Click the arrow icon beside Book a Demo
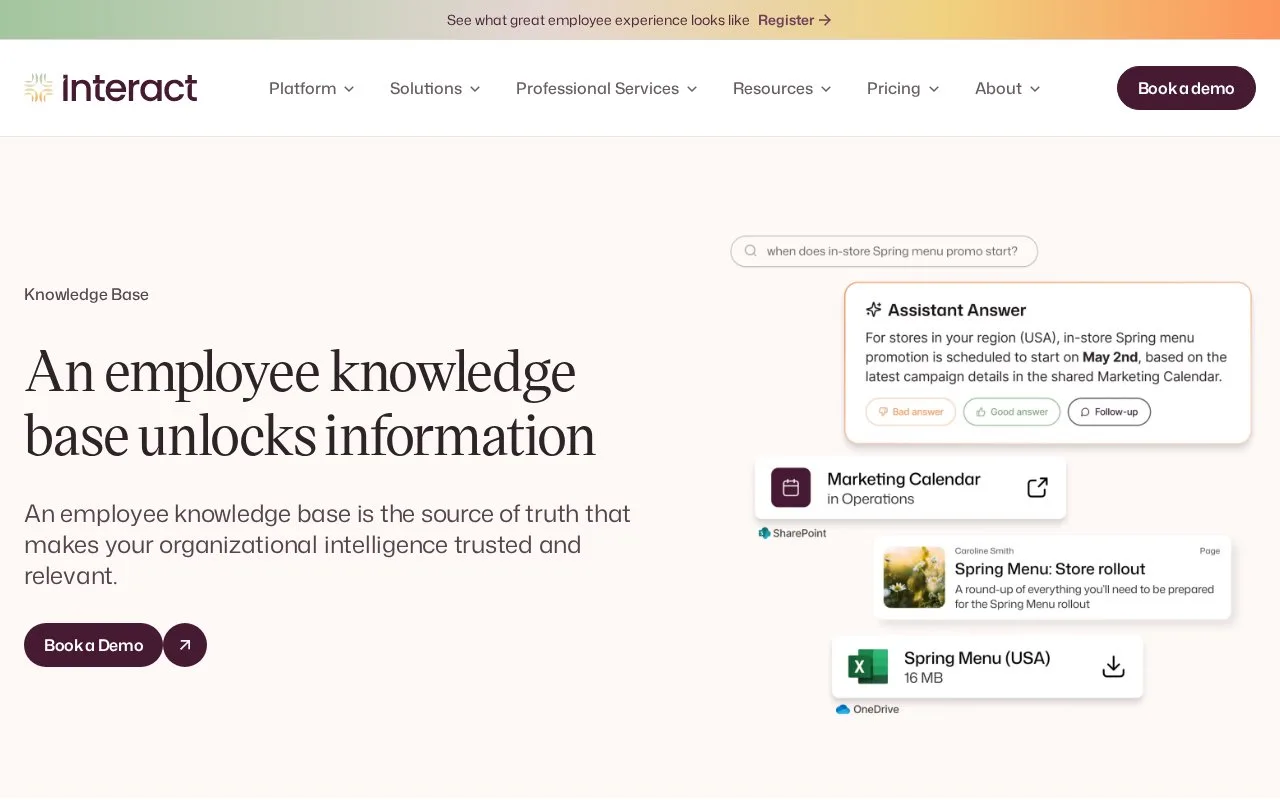This screenshot has width=1280, height=800. point(185,645)
